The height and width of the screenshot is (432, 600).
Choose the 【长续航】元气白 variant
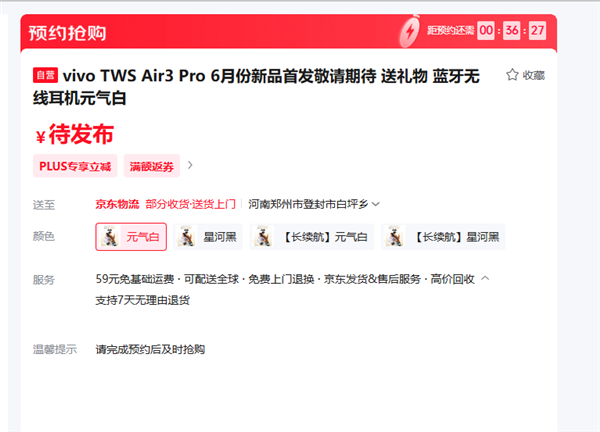pyautogui.click(x=311, y=237)
